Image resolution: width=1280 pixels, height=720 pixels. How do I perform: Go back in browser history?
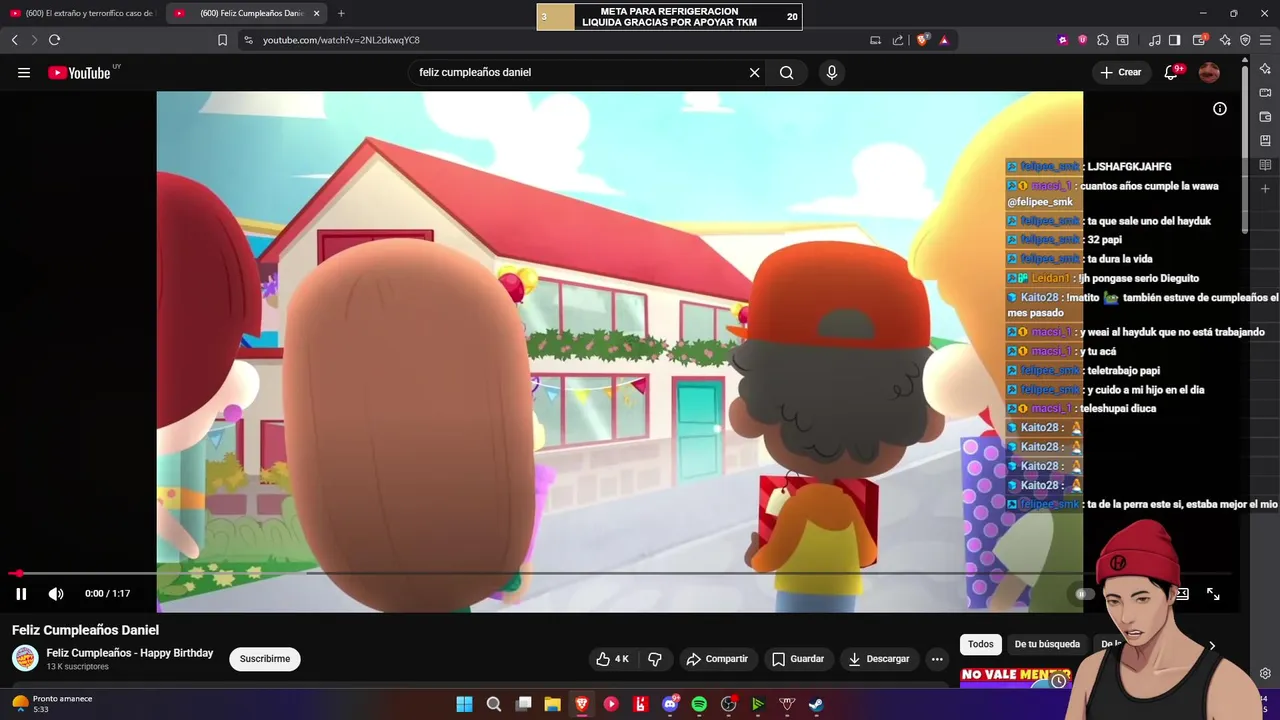coord(14,40)
